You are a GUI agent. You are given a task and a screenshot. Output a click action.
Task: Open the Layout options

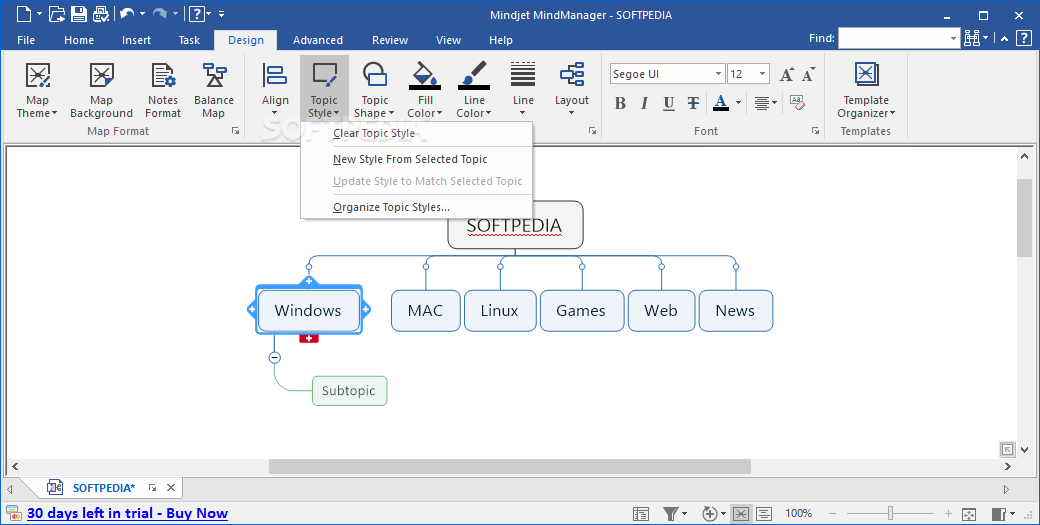tap(572, 91)
